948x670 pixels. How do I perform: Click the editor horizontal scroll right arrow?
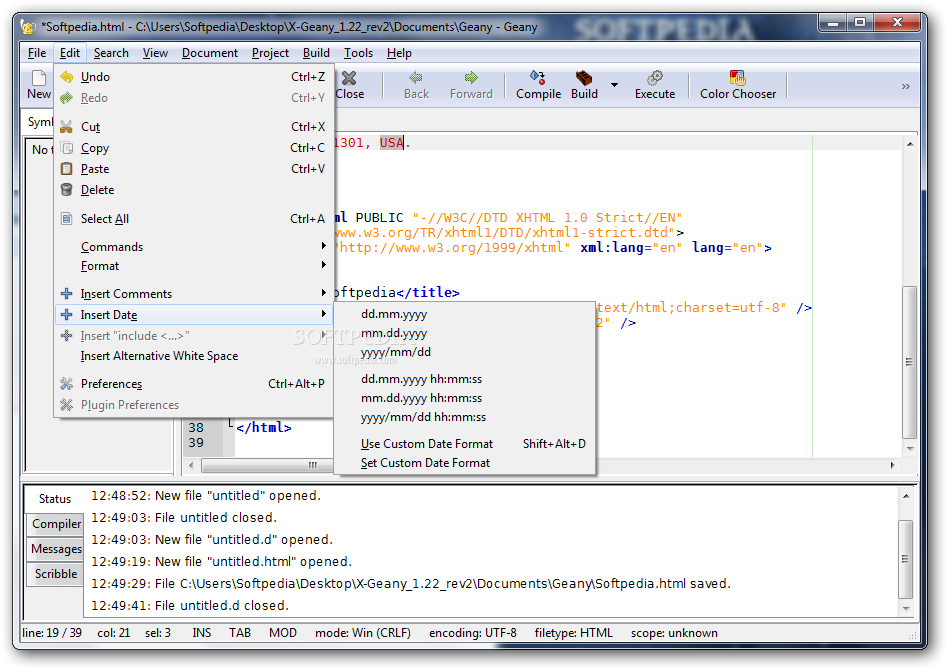tap(892, 465)
